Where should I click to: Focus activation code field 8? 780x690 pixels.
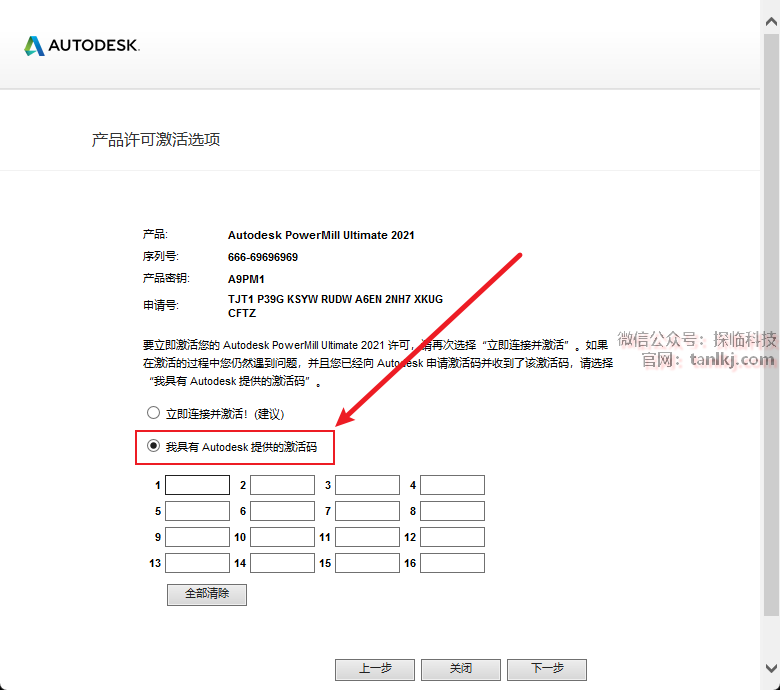click(453, 511)
